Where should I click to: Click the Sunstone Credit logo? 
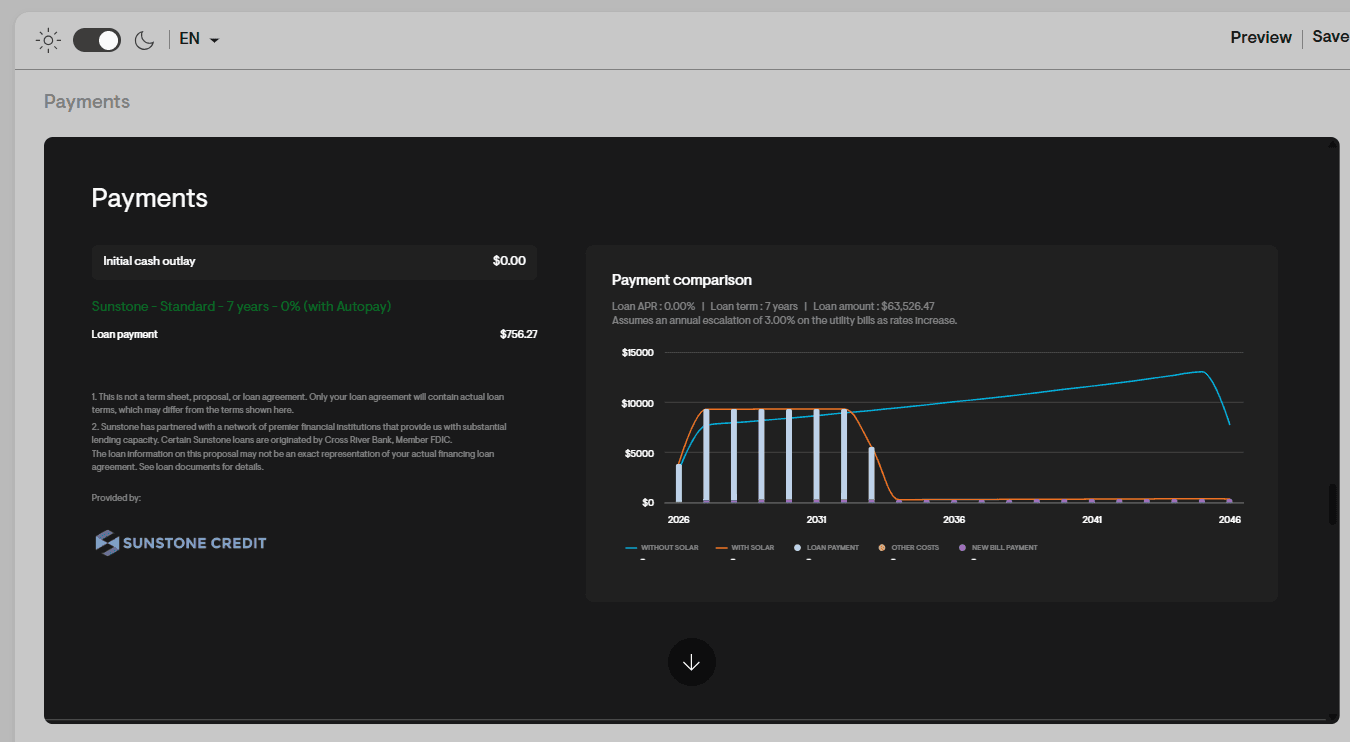pyautogui.click(x=181, y=543)
